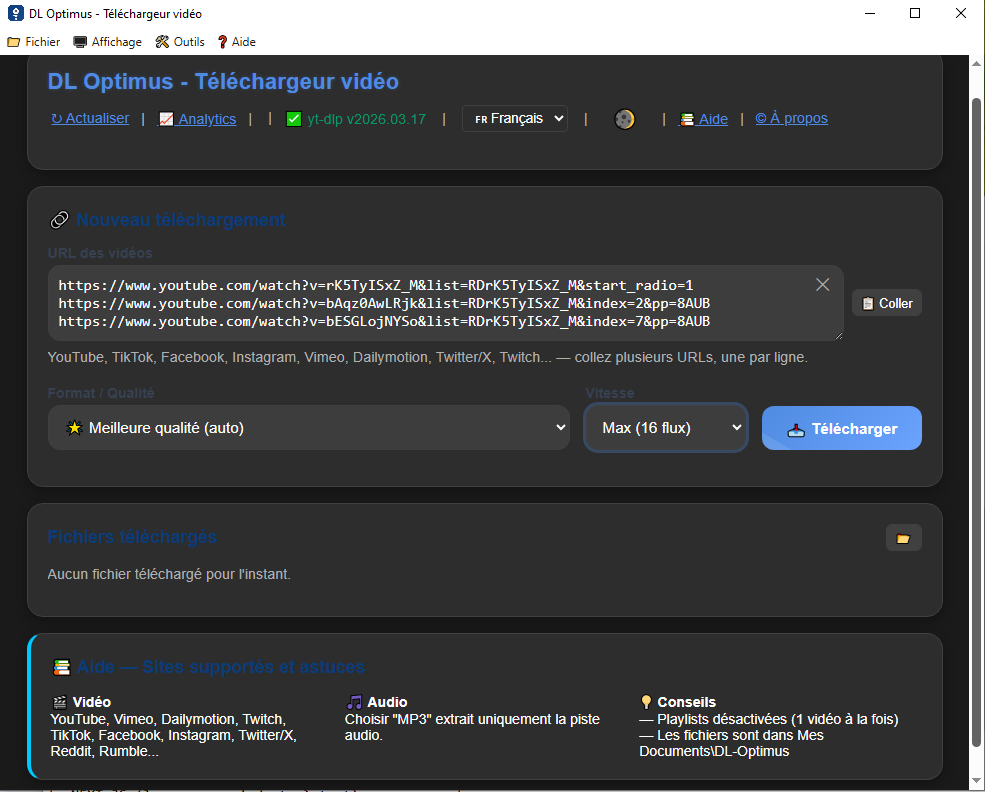Click the star icon in quality dropdown

point(75,428)
